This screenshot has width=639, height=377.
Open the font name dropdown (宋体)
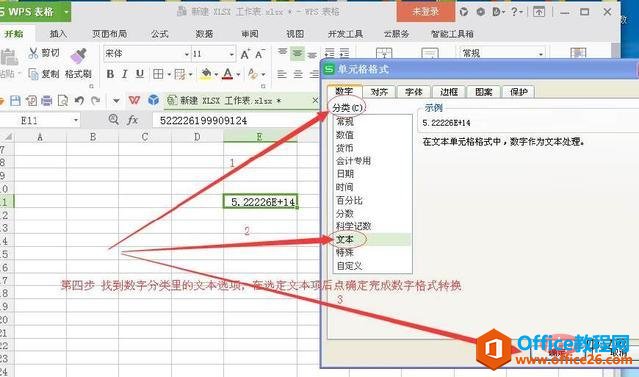(187, 54)
